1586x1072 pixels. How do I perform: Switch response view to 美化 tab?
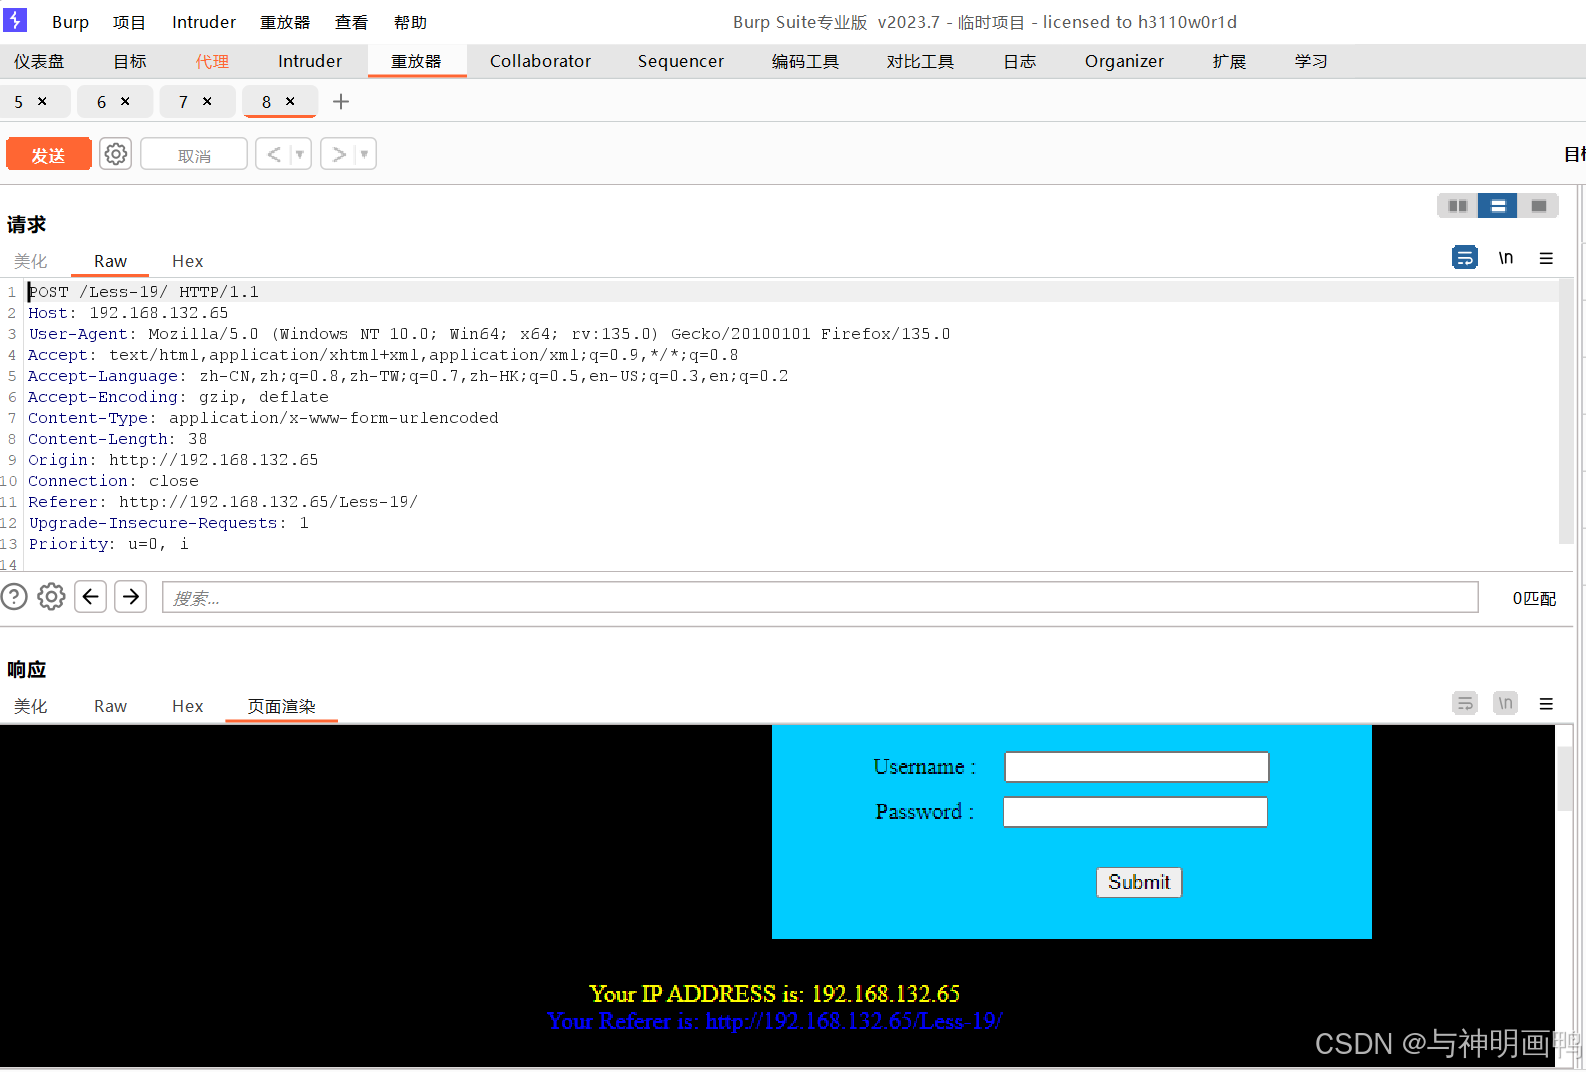[x=30, y=706]
